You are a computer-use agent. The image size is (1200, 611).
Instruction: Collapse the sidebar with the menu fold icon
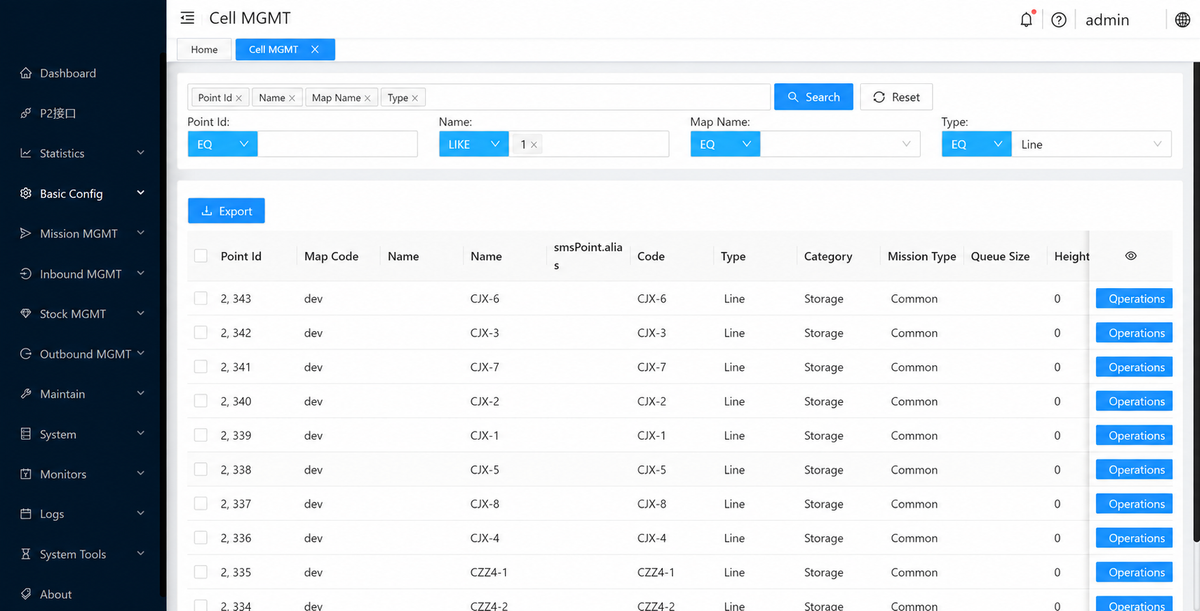pos(187,18)
